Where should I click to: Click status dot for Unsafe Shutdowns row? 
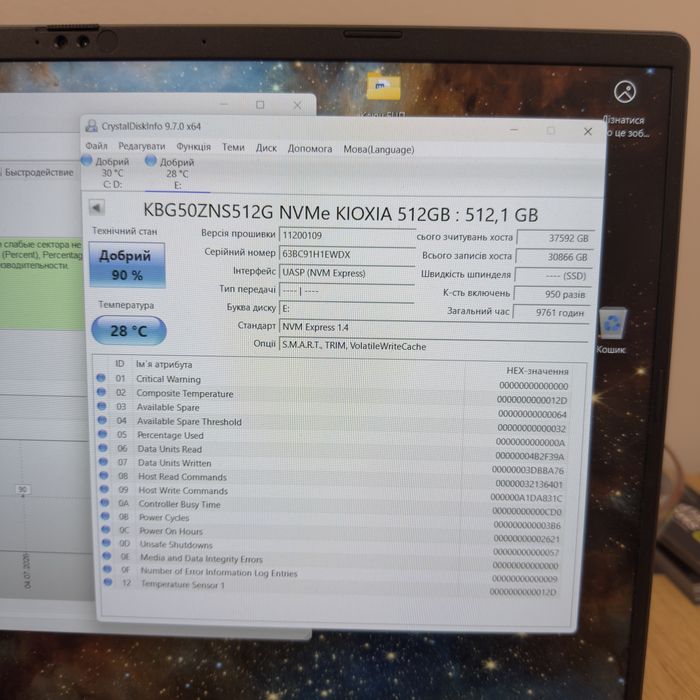[106, 543]
